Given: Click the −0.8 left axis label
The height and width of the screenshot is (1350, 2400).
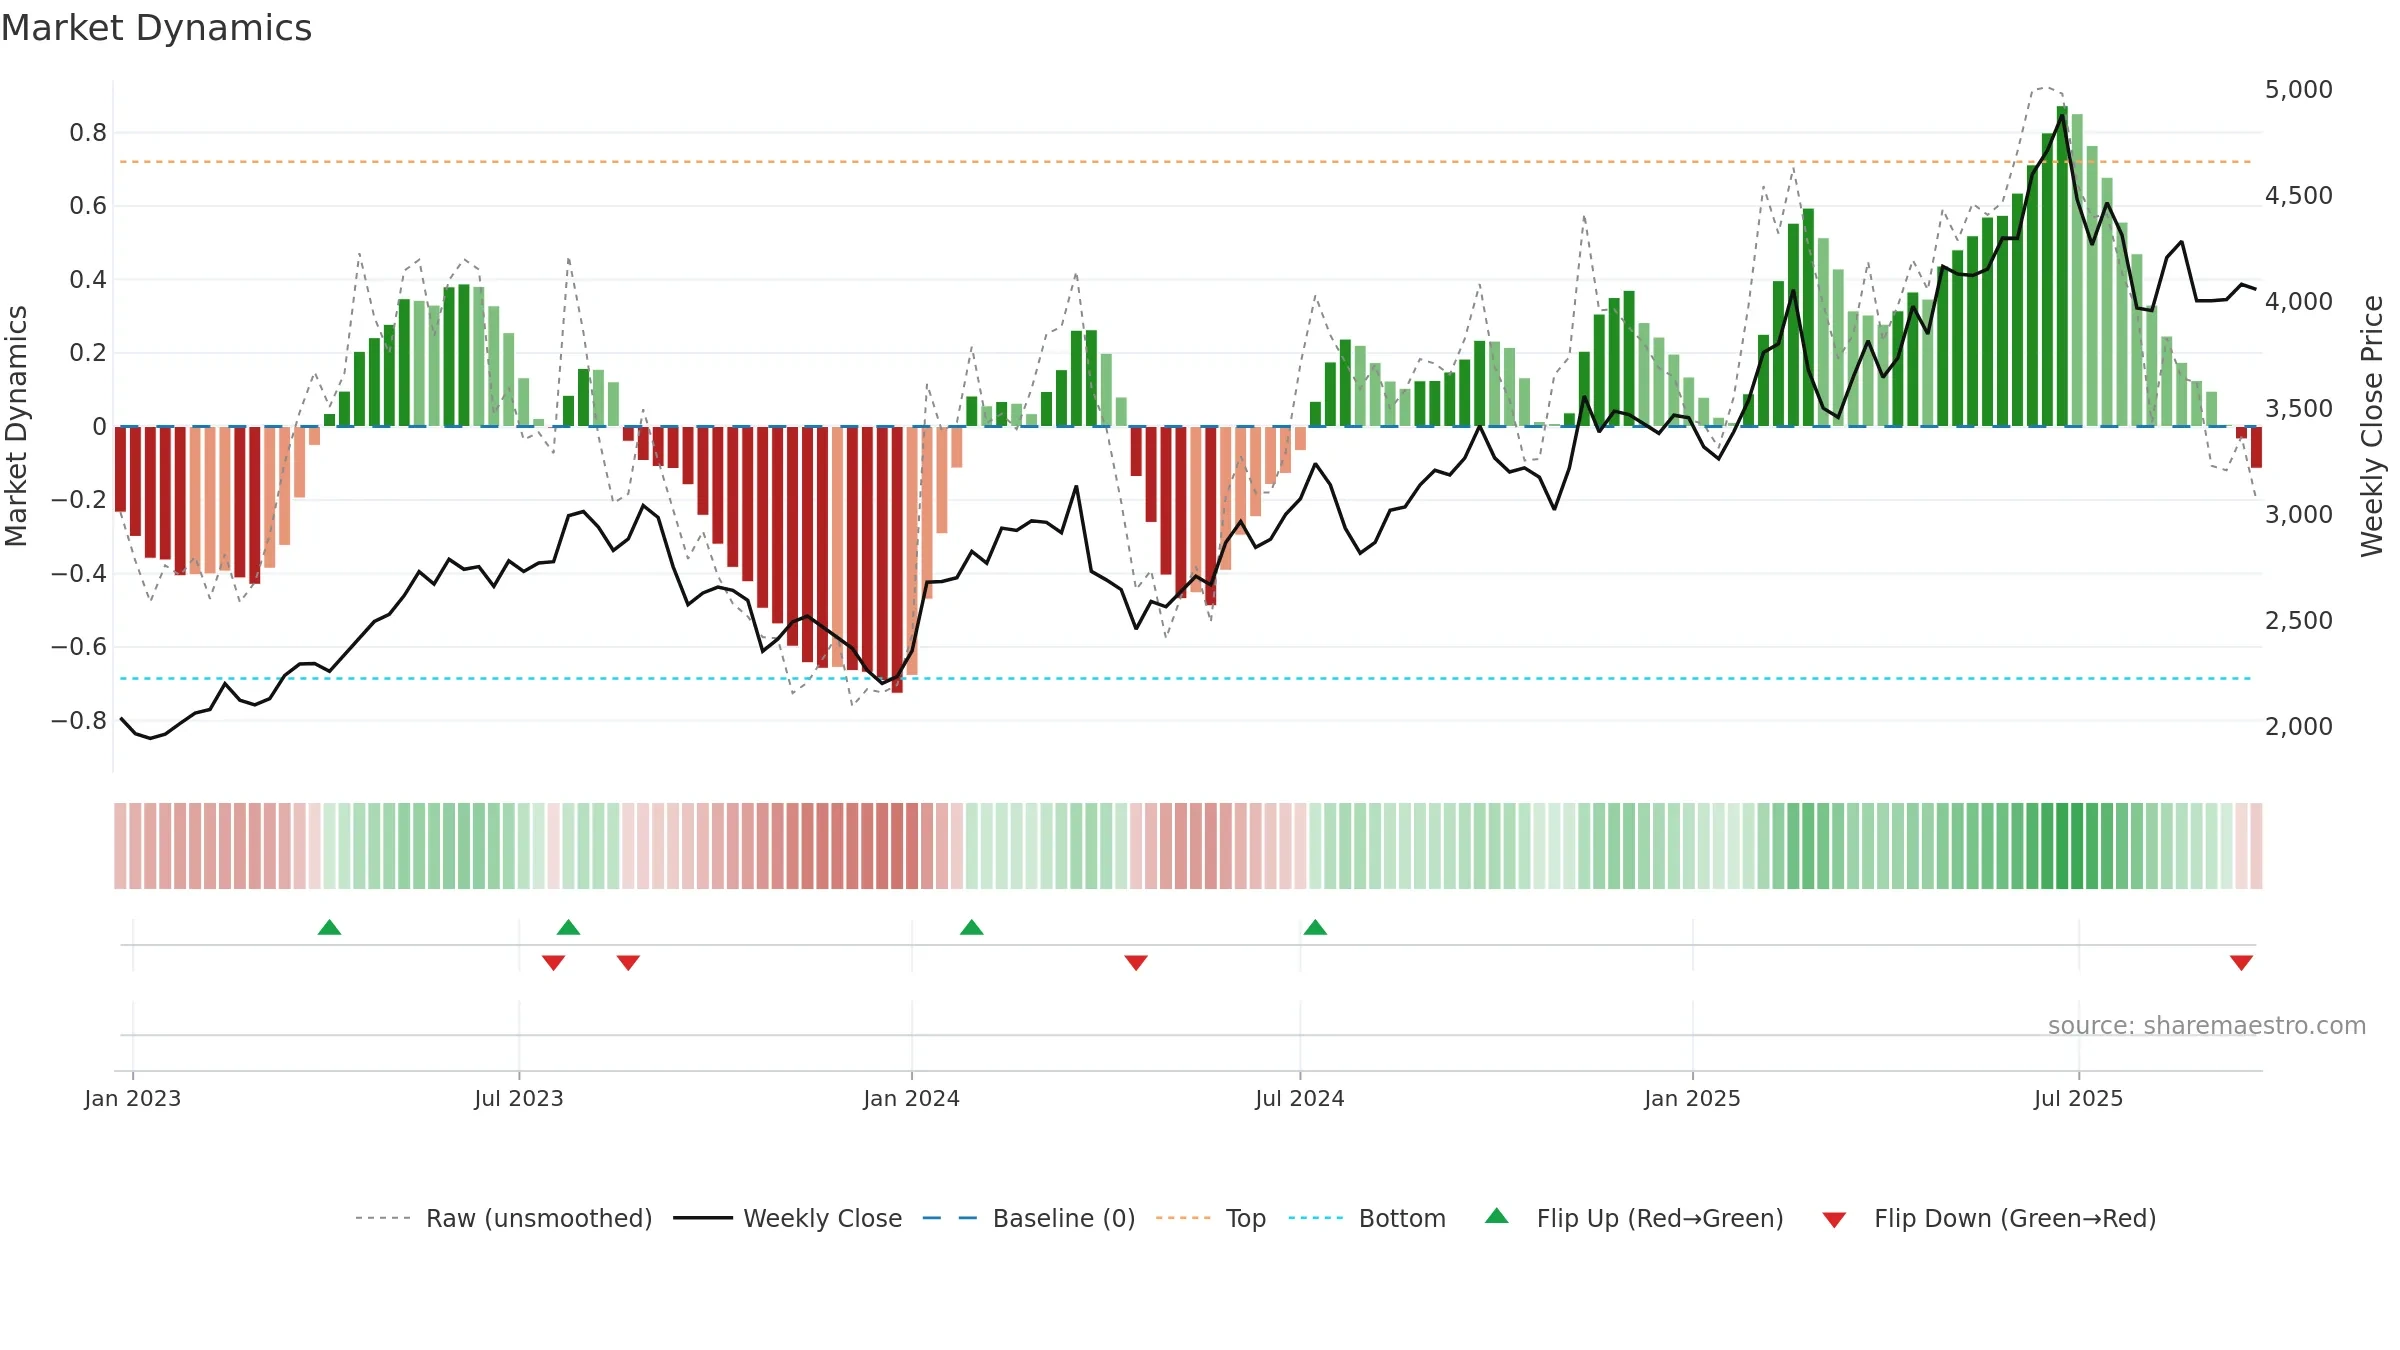Looking at the screenshot, I should [79, 721].
